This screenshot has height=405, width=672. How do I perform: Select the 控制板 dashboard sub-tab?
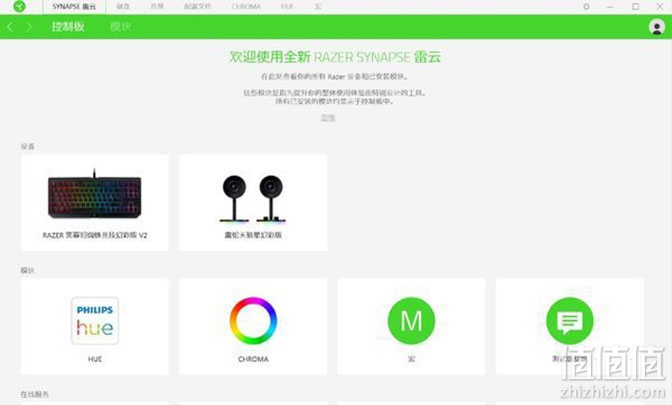(68, 27)
